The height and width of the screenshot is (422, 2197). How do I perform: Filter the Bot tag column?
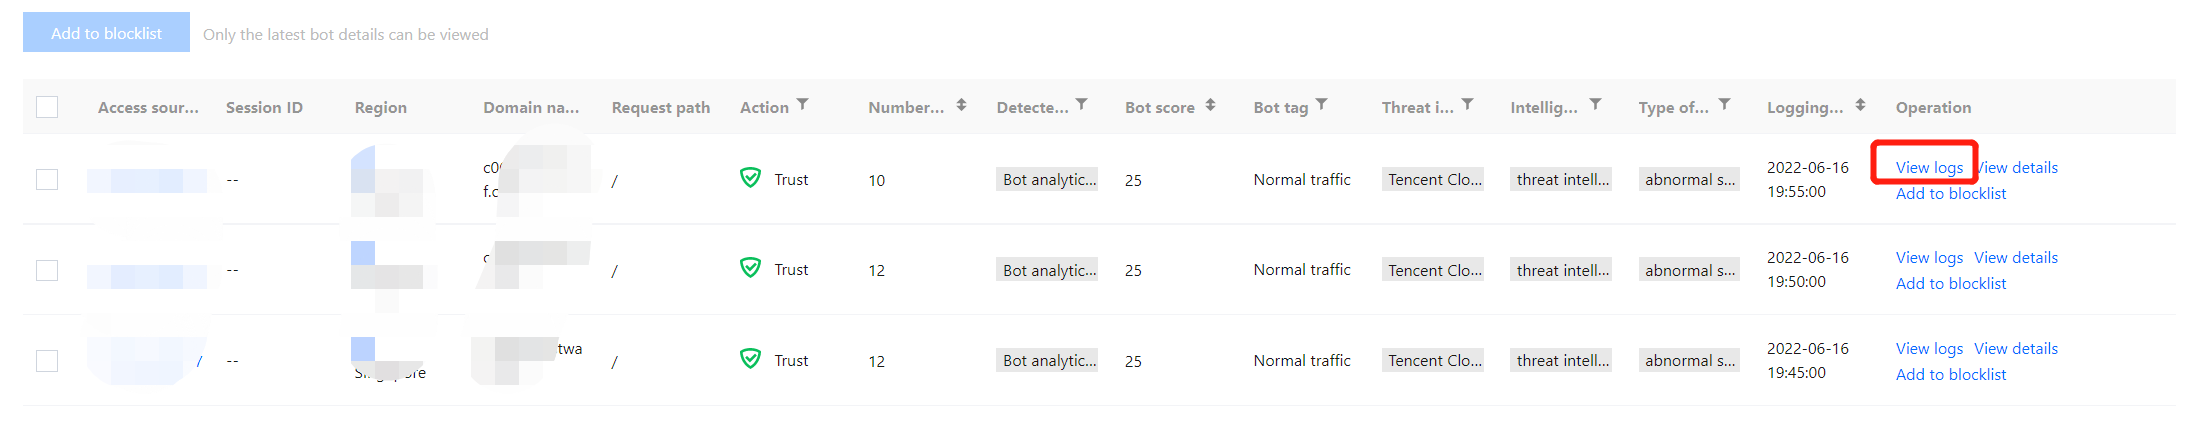(1321, 104)
